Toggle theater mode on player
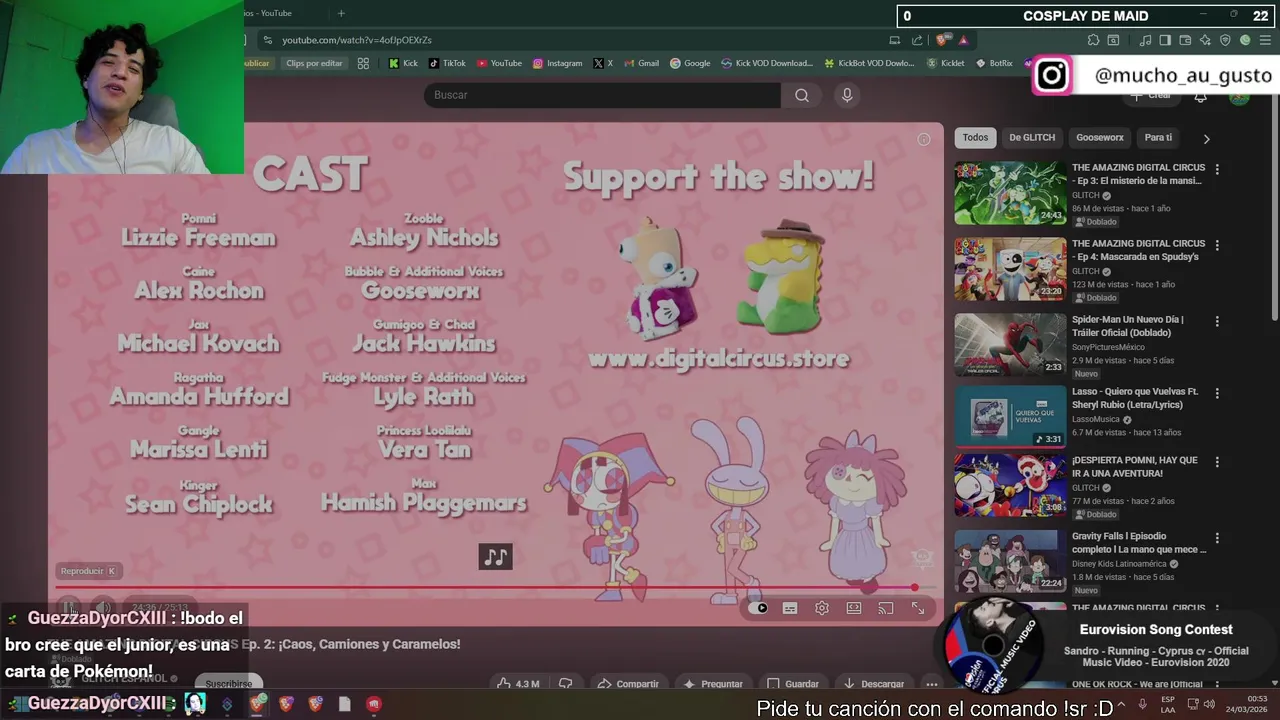1280x720 pixels. click(854, 608)
